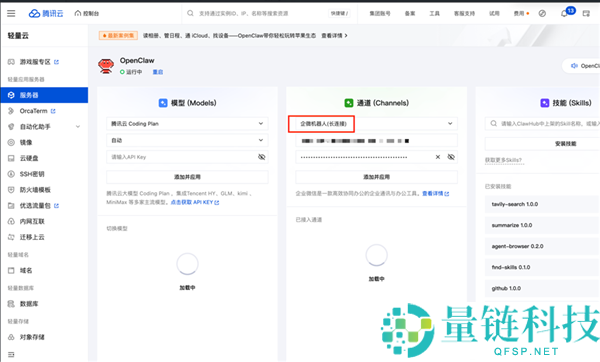Select the tavily-search 1.0.0 skill

(x=543, y=204)
